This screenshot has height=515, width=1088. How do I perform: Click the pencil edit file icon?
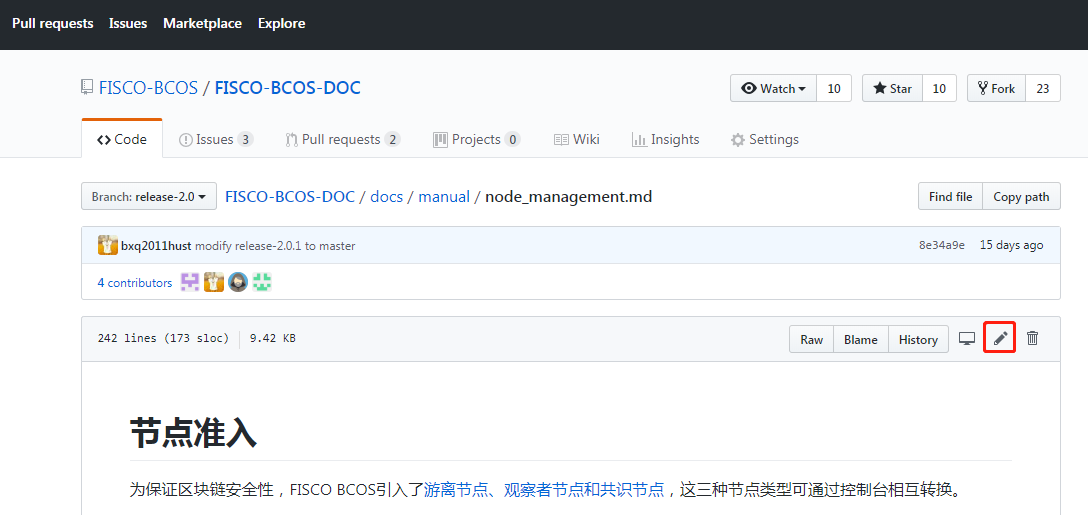[x=1000, y=338]
